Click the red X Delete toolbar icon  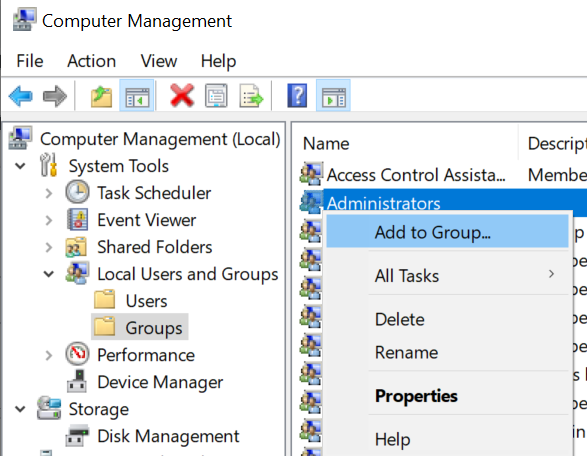(x=182, y=96)
